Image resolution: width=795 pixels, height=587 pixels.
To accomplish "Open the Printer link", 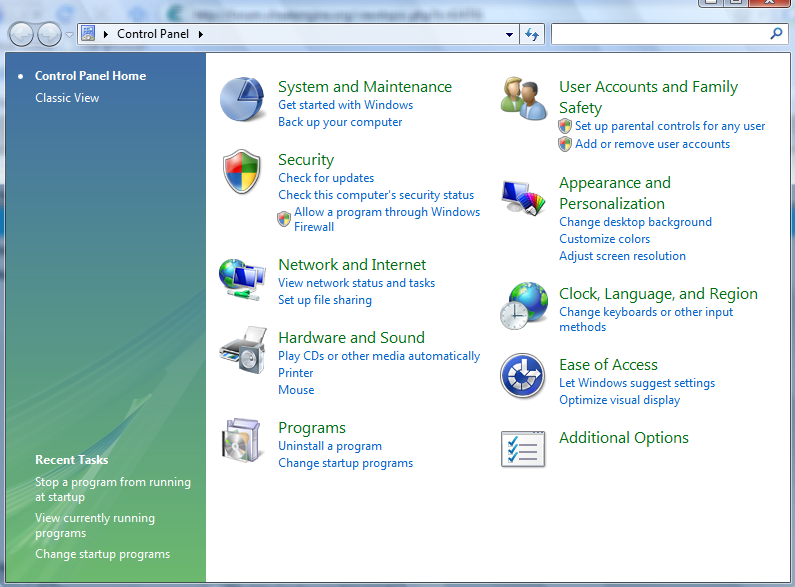I will click(296, 373).
